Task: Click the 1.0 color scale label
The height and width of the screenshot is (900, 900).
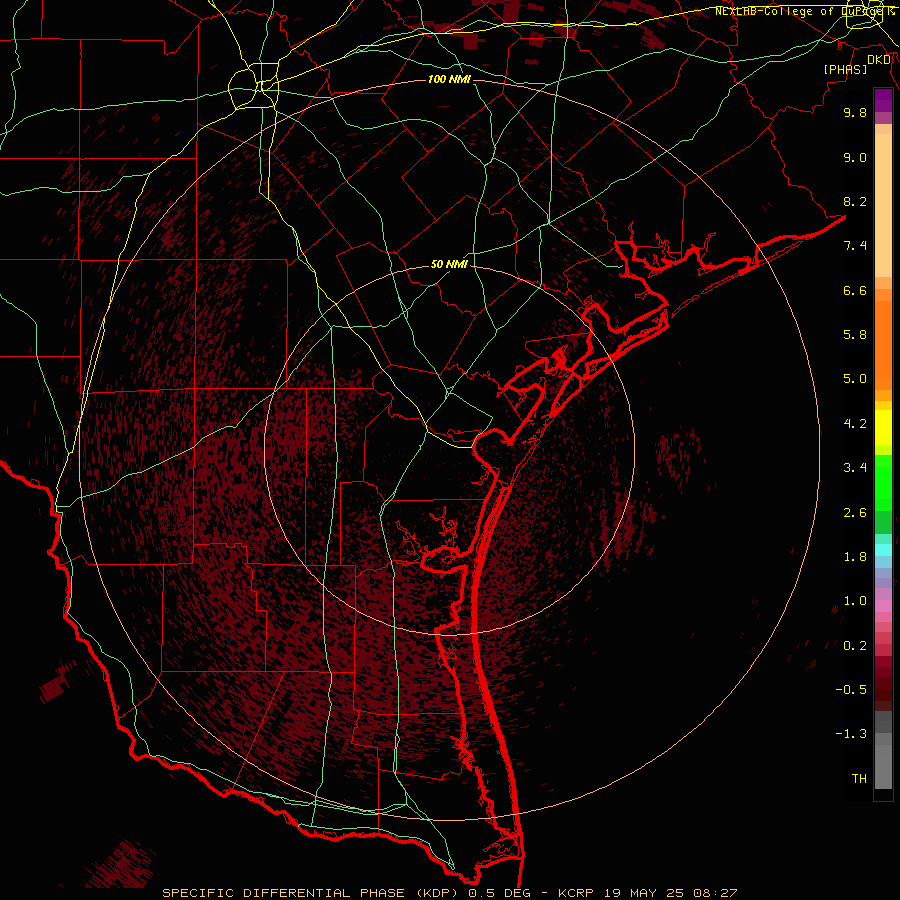Action: (855, 601)
